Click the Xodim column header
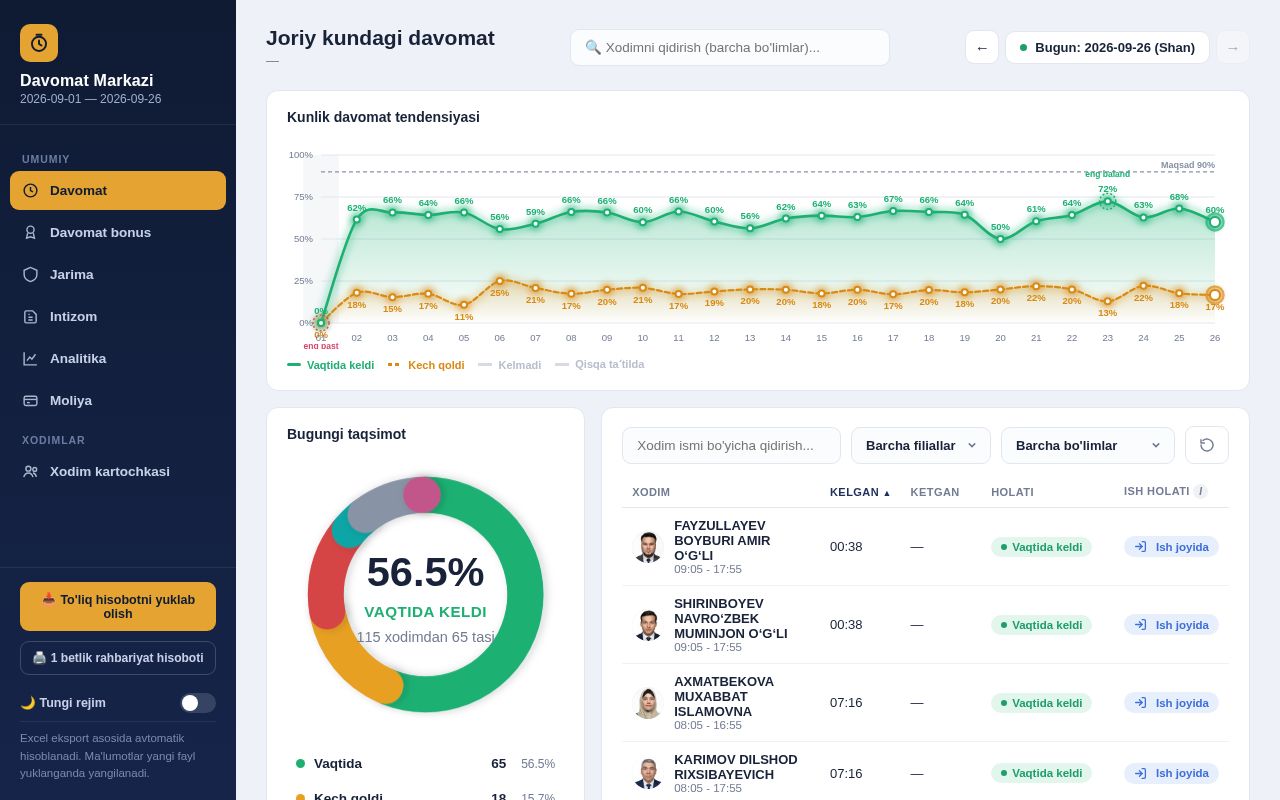The image size is (1280, 800). point(651,492)
